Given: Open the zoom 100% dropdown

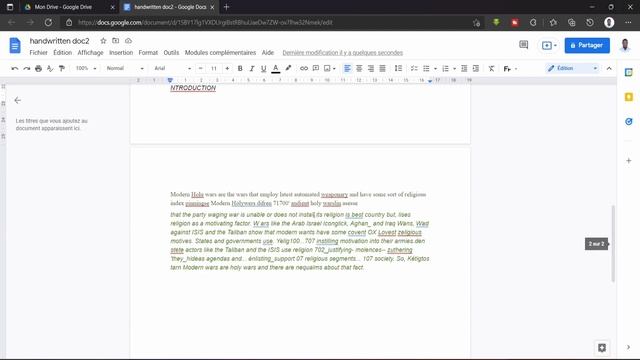Looking at the screenshot, I should coord(86,69).
